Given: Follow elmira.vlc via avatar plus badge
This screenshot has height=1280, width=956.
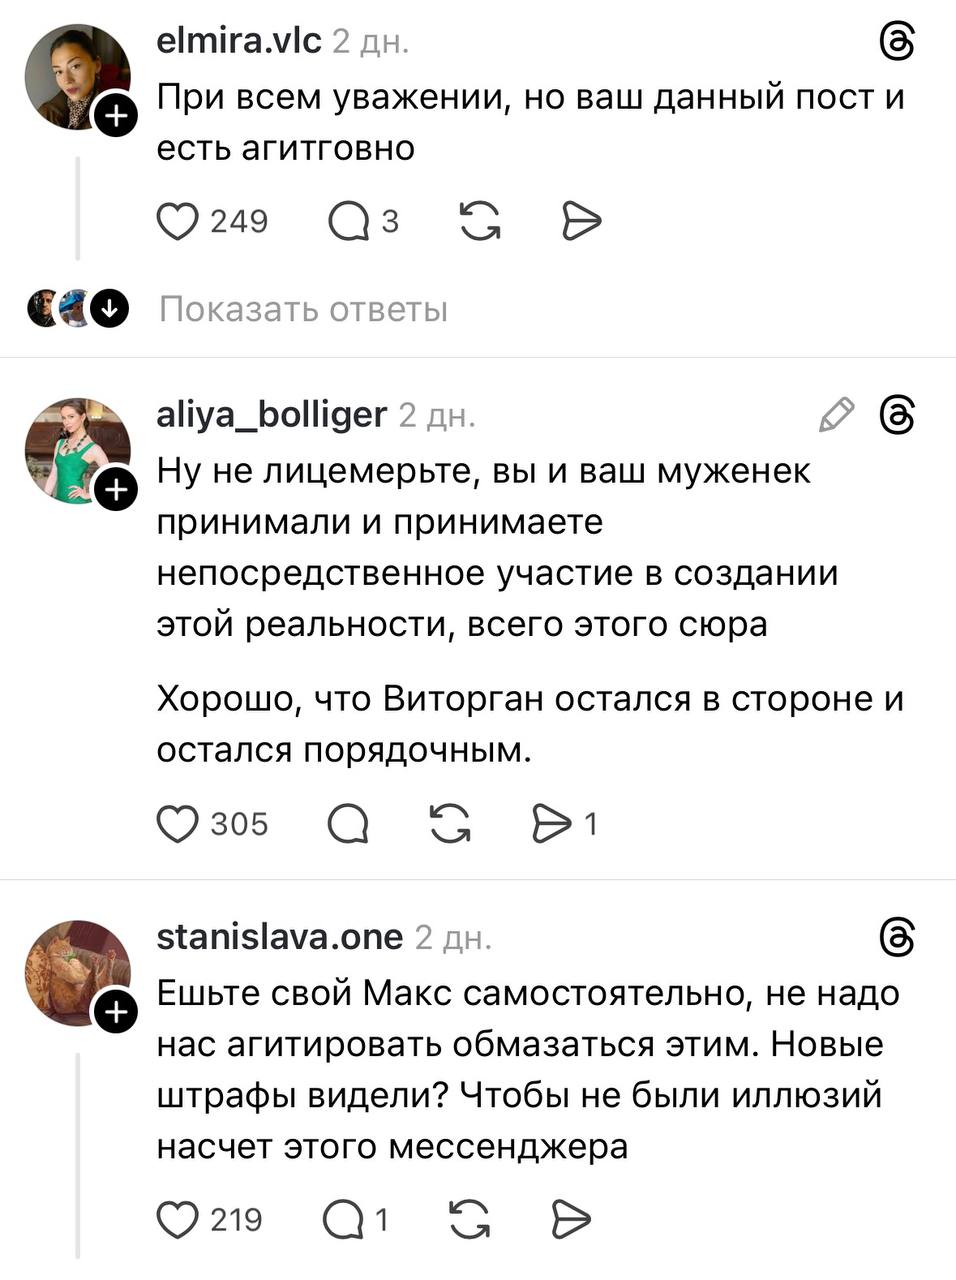Looking at the screenshot, I should tap(116, 118).
